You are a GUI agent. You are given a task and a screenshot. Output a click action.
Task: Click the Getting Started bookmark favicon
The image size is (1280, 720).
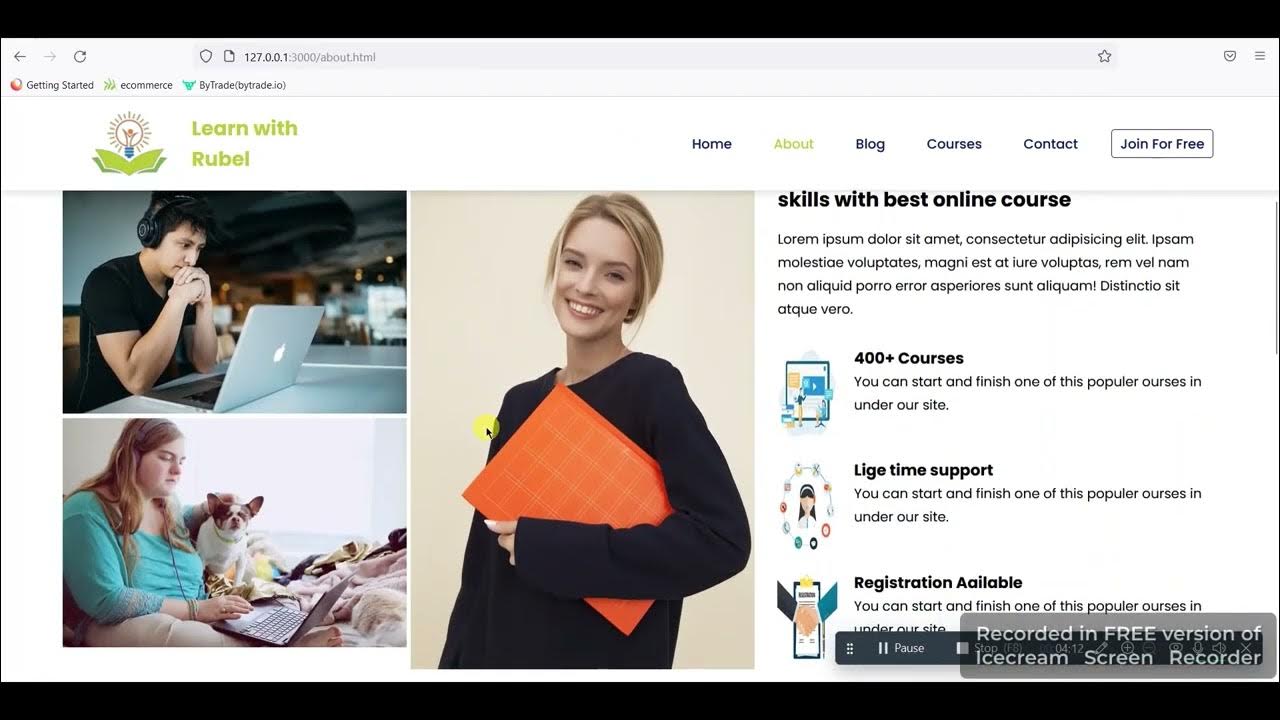(x=16, y=85)
